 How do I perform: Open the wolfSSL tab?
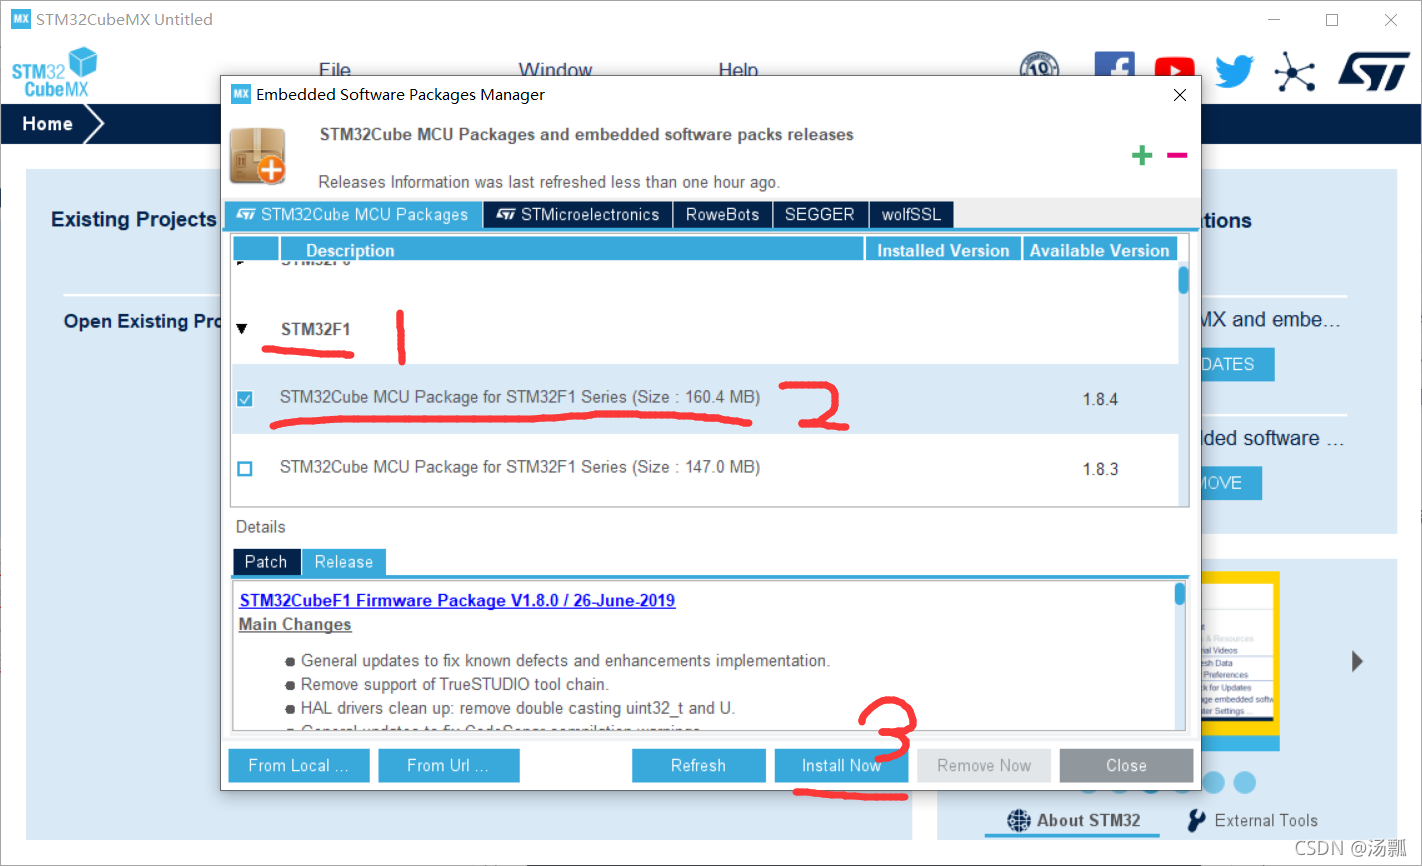911,215
